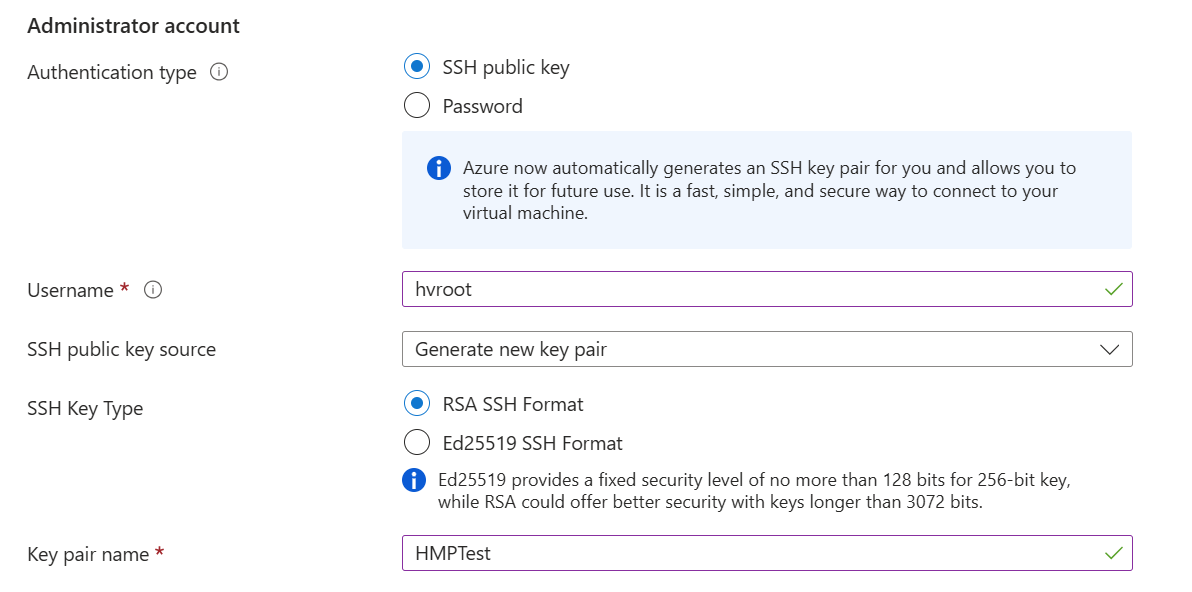The height and width of the screenshot is (592, 1192).
Task: Click green checkmark in Key pair name field
Action: (1115, 553)
